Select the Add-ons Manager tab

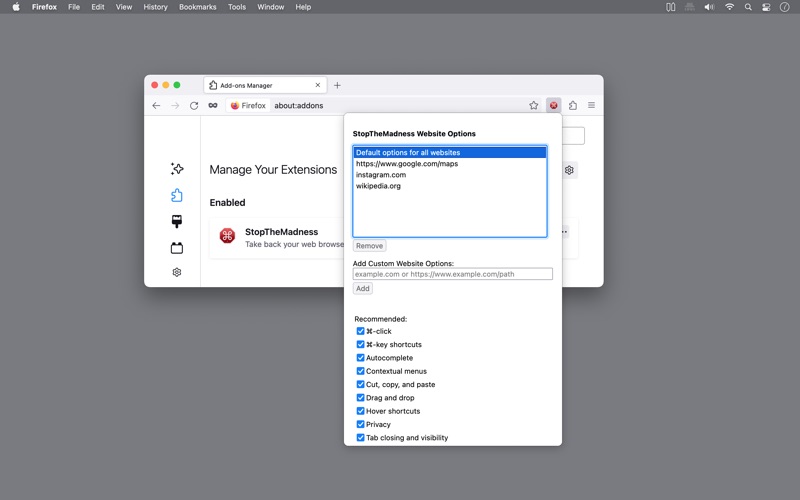pos(265,85)
